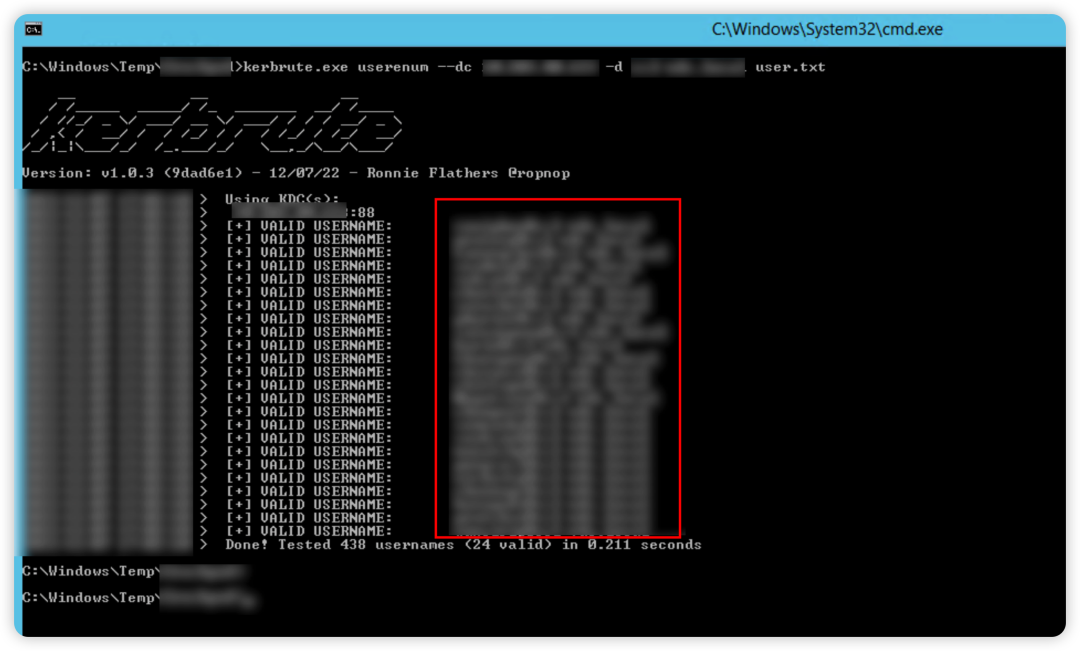
Task: Click the user.txt argument
Action: coord(790,67)
